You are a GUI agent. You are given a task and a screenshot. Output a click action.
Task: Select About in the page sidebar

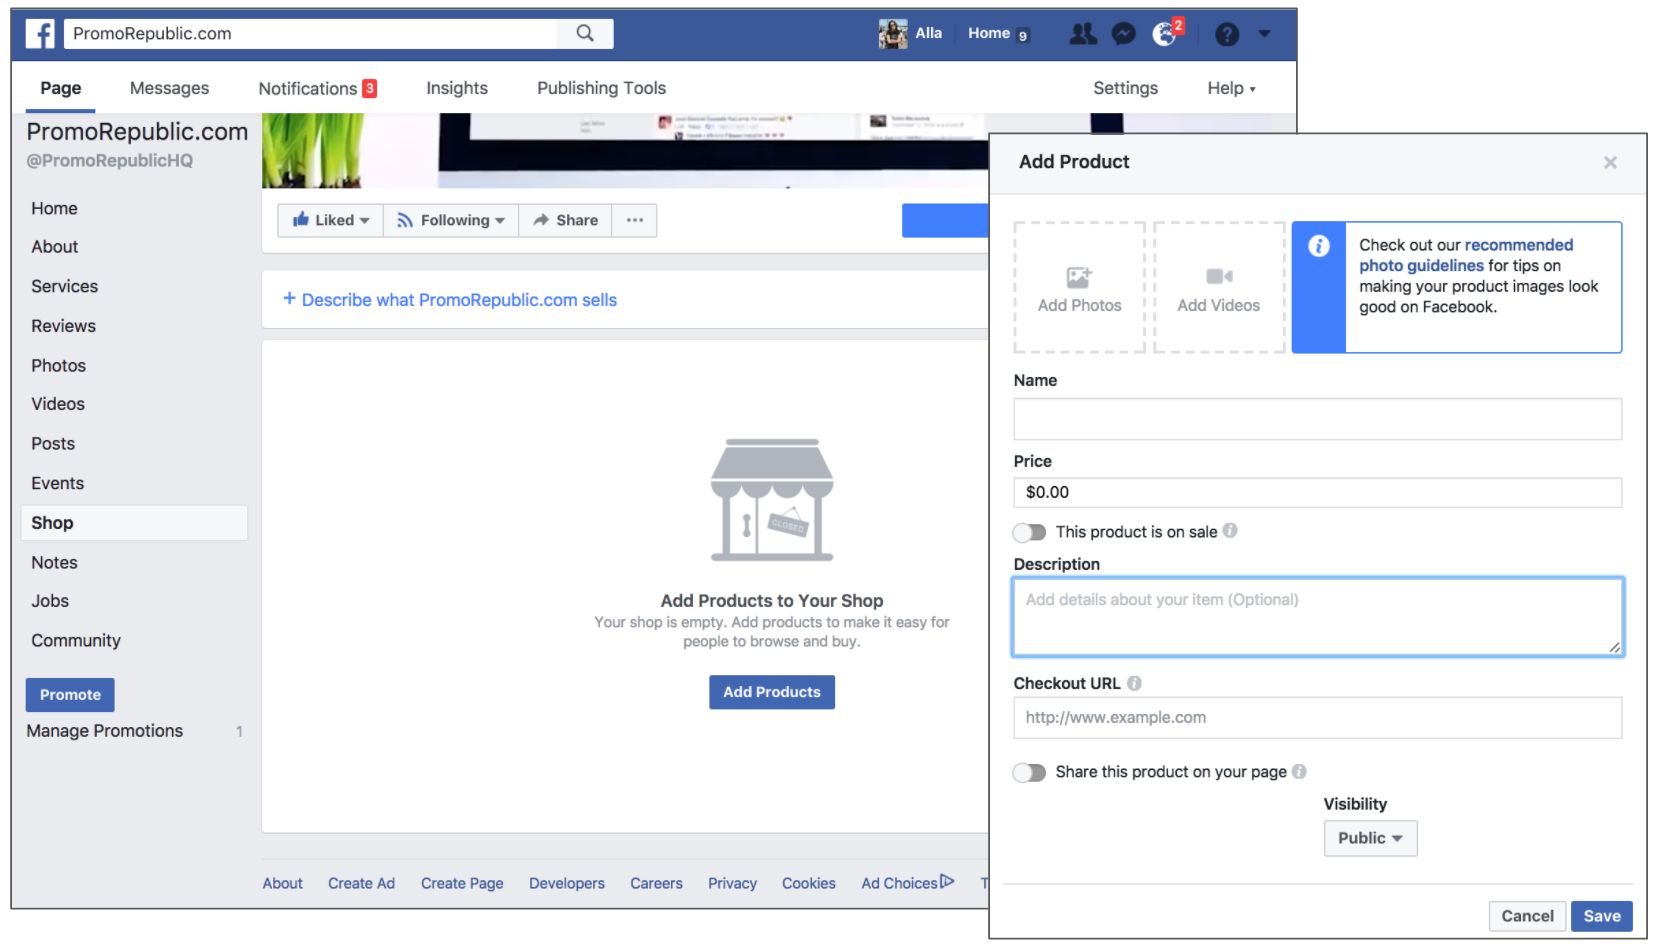[x=54, y=246]
